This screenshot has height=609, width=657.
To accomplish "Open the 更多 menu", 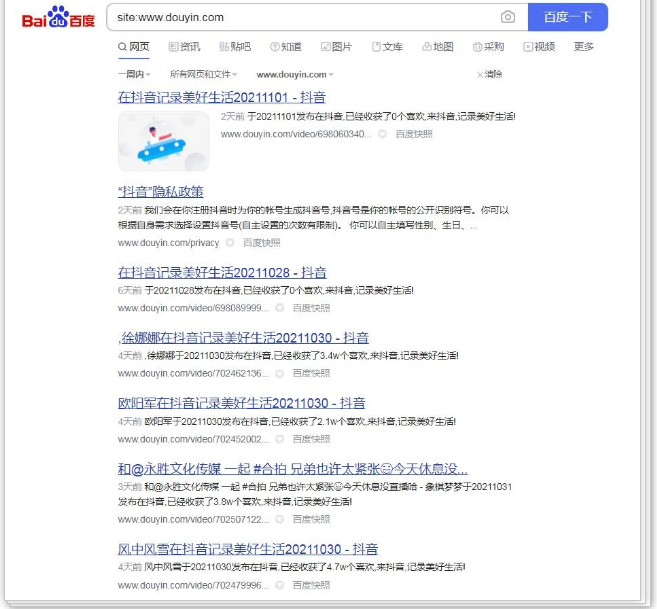I will (x=584, y=47).
